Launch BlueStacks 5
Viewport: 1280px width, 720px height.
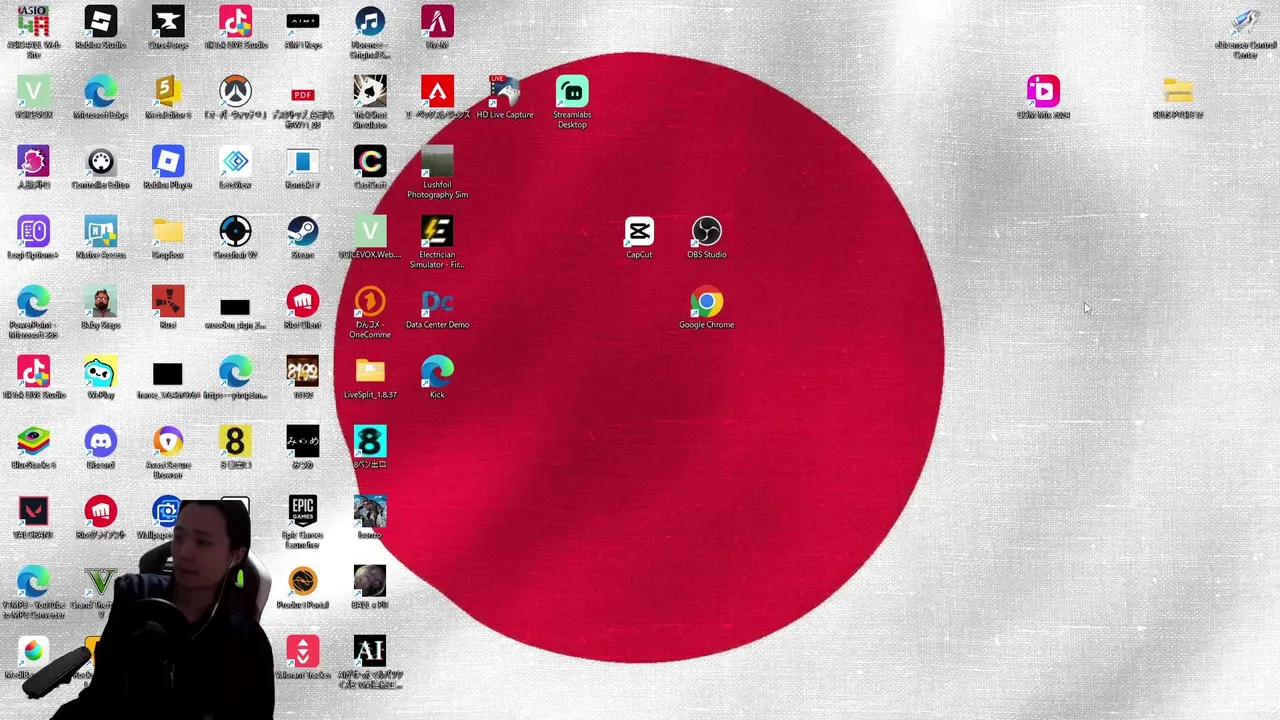(33, 442)
